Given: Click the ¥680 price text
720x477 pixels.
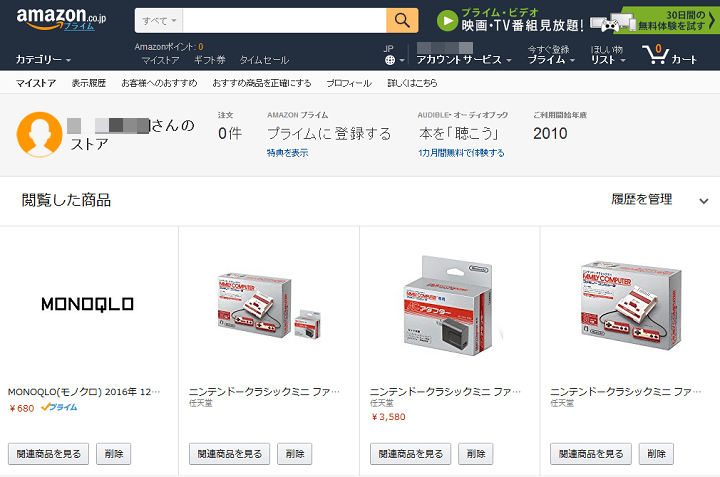Looking at the screenshot, I should pos(22,408).
